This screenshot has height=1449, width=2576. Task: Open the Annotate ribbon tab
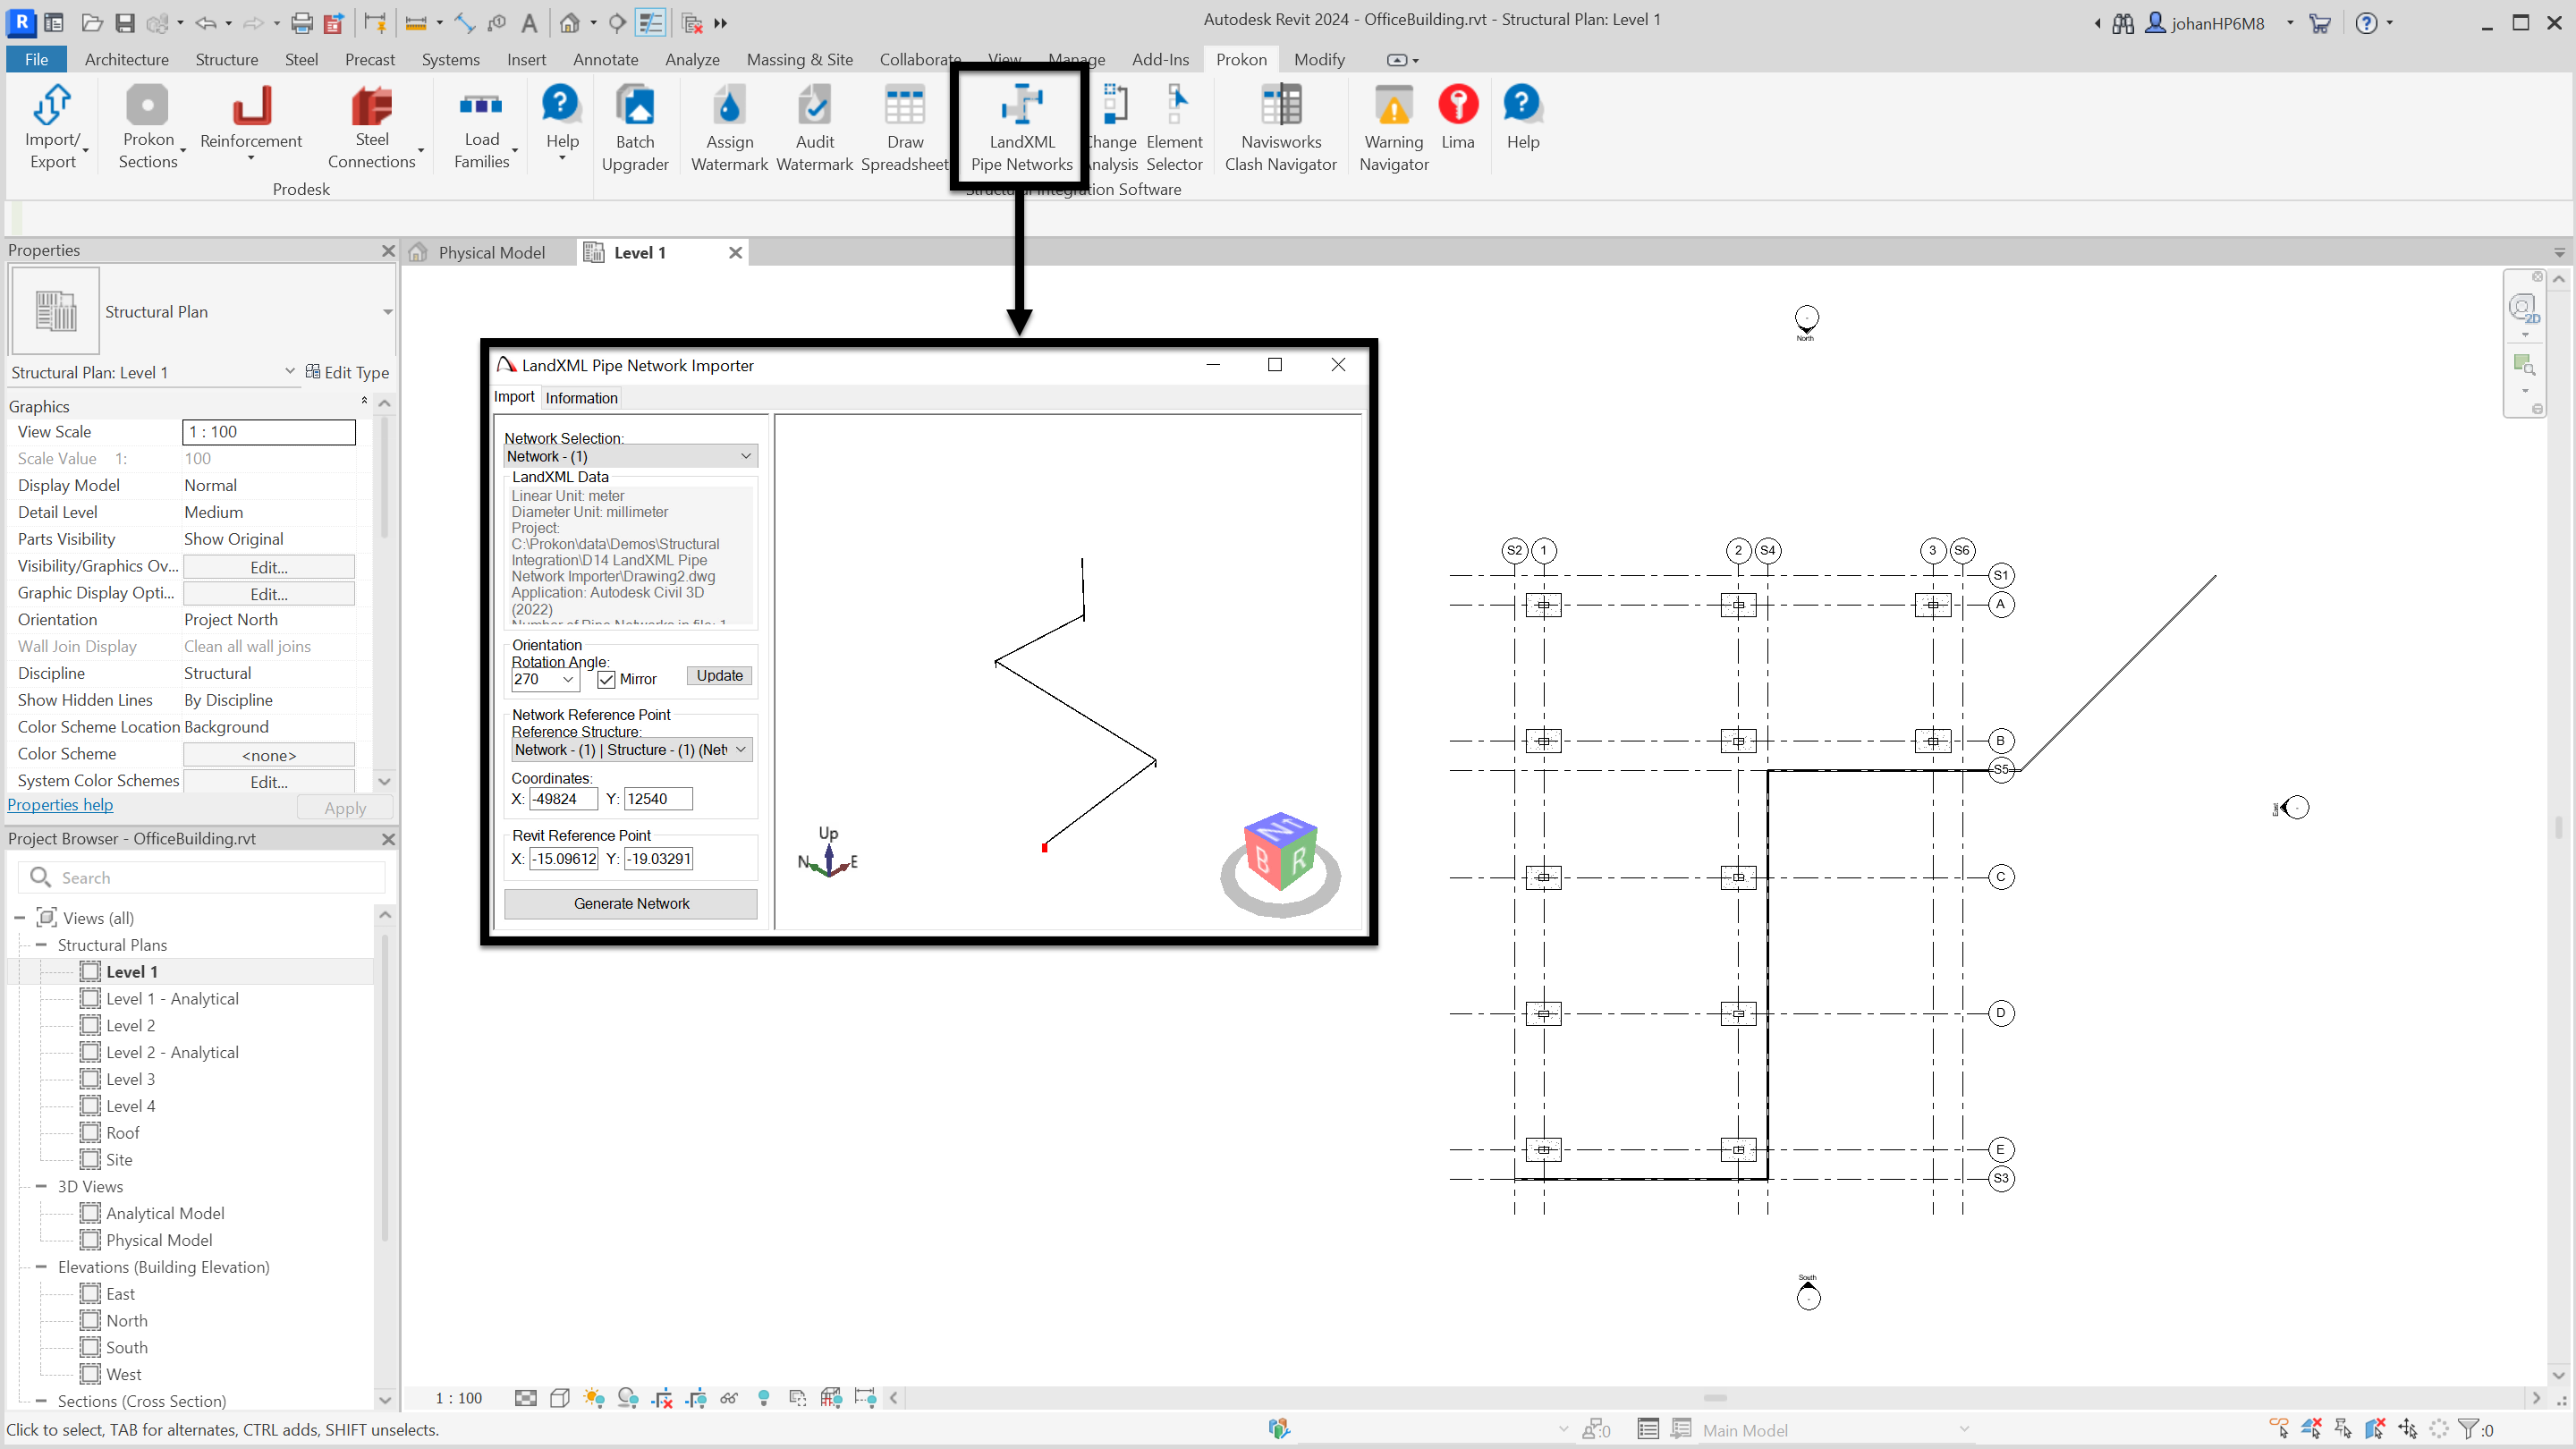pos(605,59)
